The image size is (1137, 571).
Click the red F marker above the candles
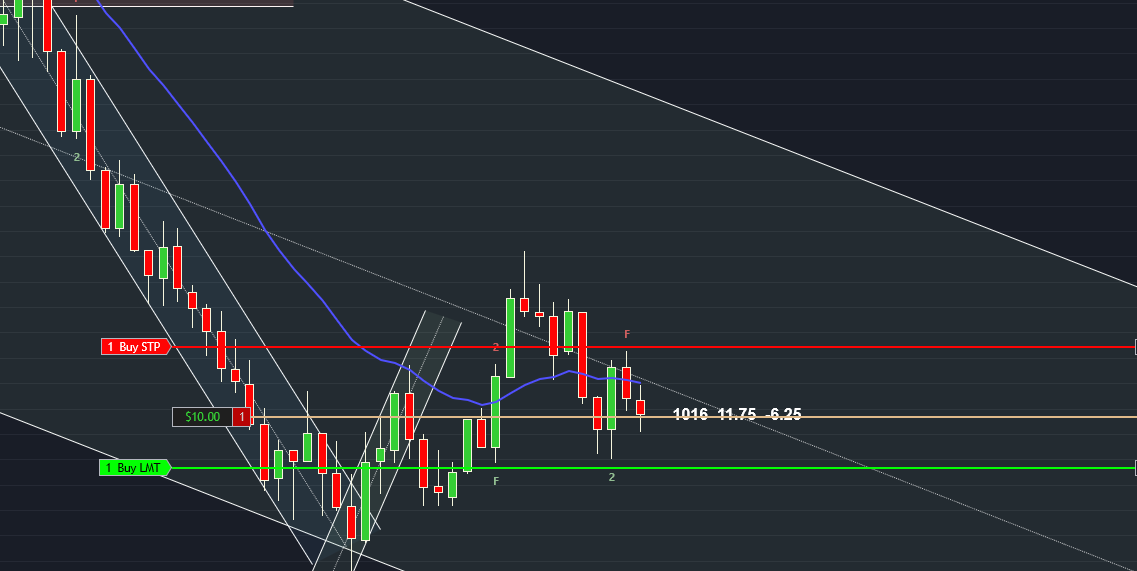click(627, 333)
